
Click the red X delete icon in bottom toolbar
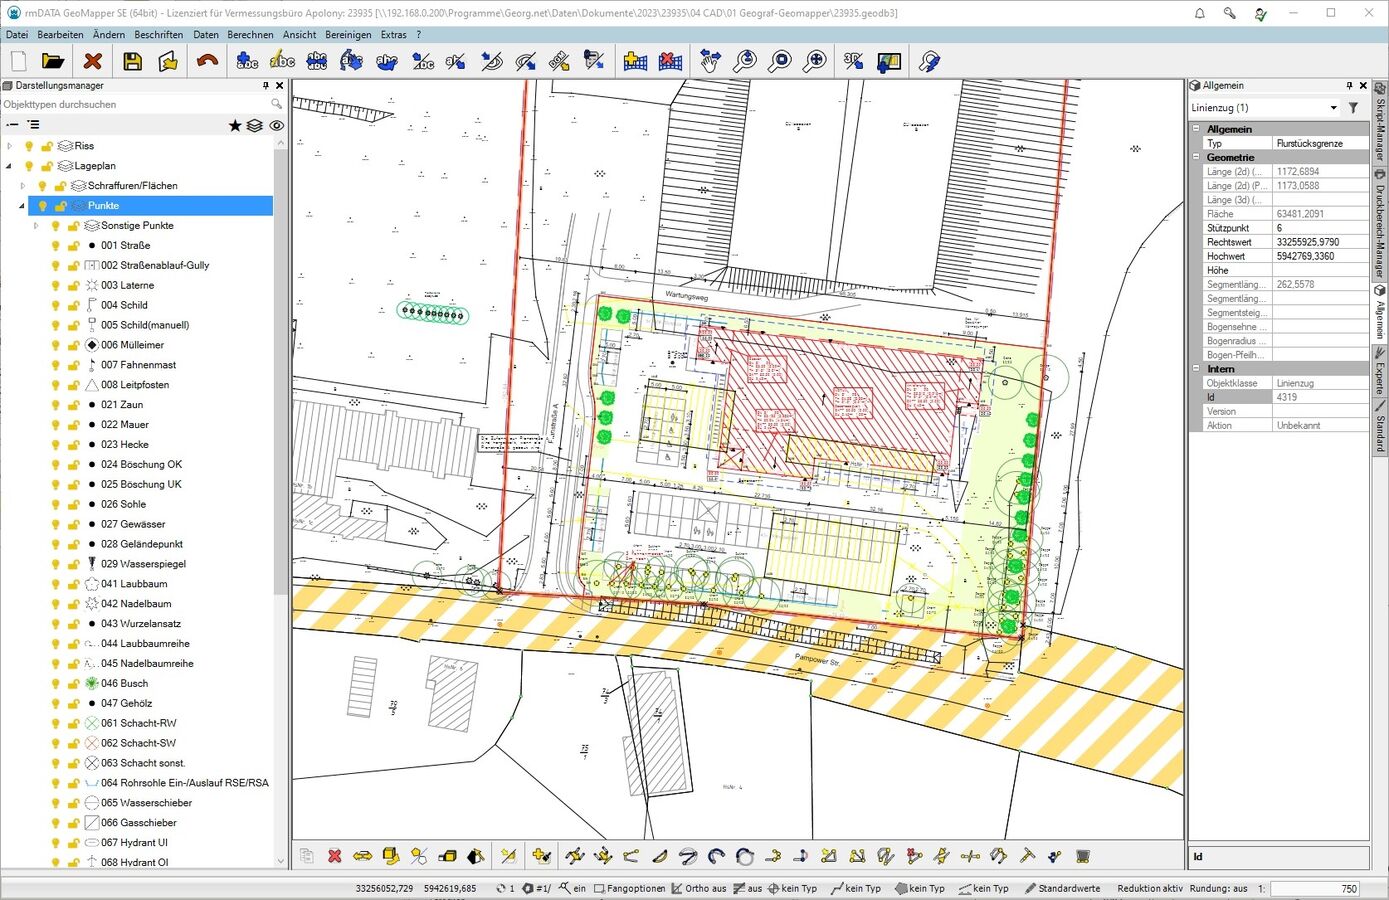click(x=335, y=856)
